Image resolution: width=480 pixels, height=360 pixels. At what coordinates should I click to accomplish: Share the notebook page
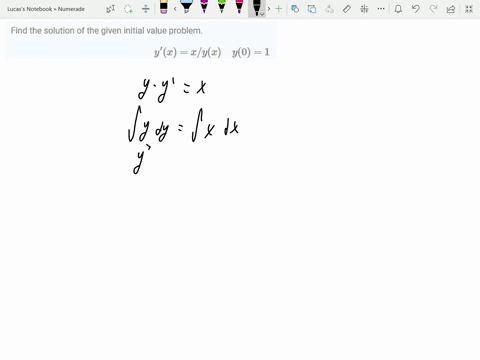tap(451, 9)
